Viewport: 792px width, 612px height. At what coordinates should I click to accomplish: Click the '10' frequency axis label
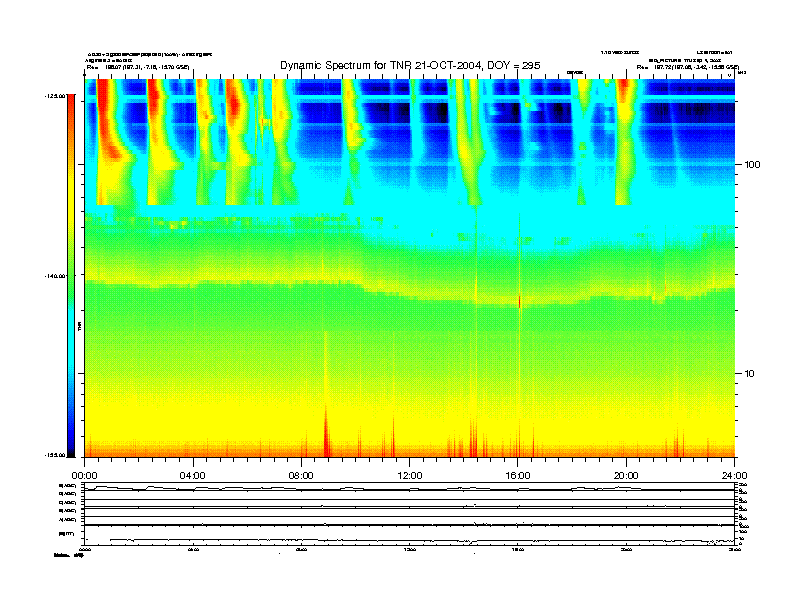tap(750, 374)
